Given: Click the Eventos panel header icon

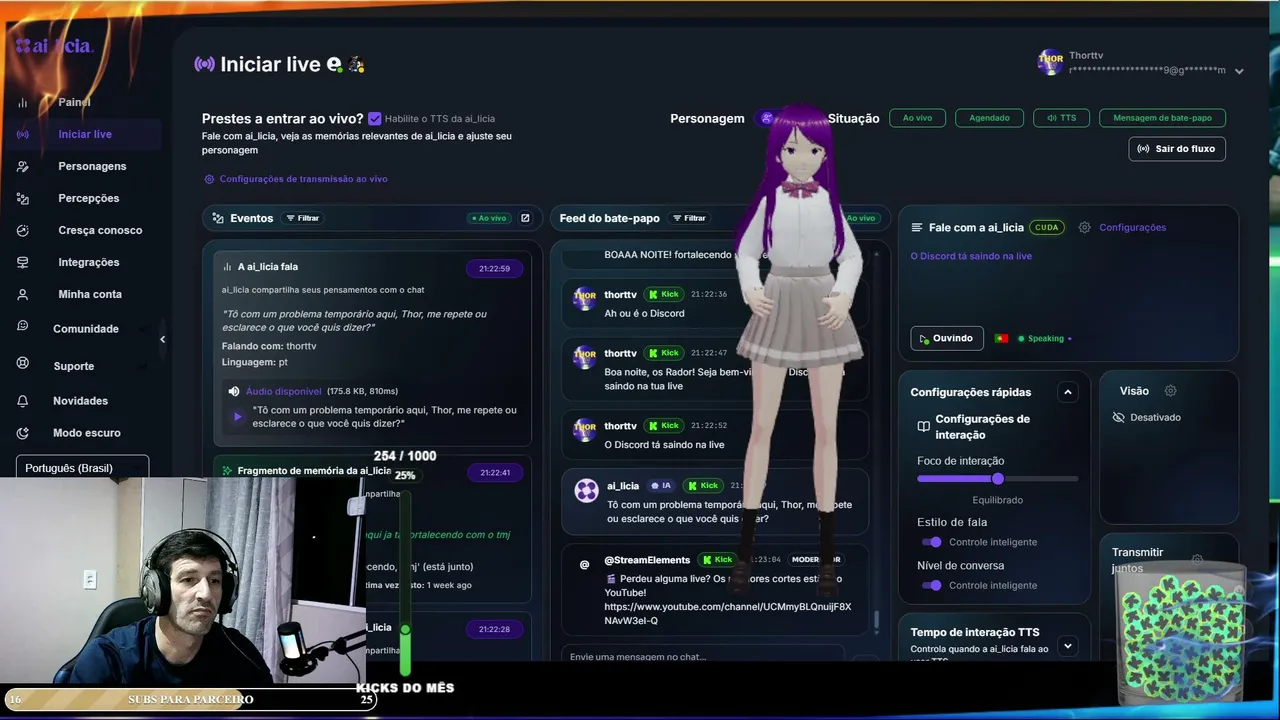Looking at the screenshot, I should 218,218.
